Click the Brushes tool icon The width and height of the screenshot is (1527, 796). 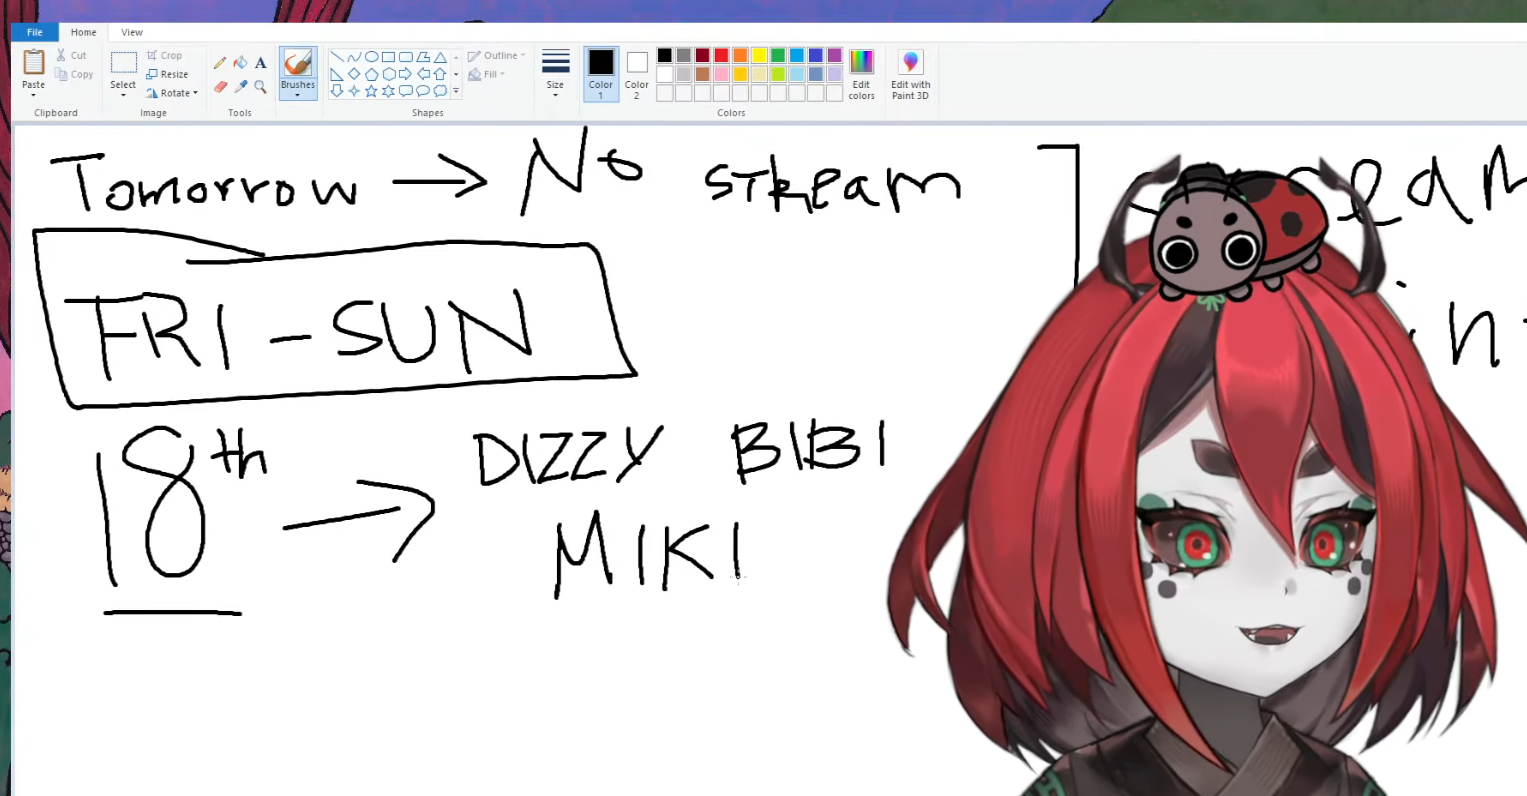point(298,63)
